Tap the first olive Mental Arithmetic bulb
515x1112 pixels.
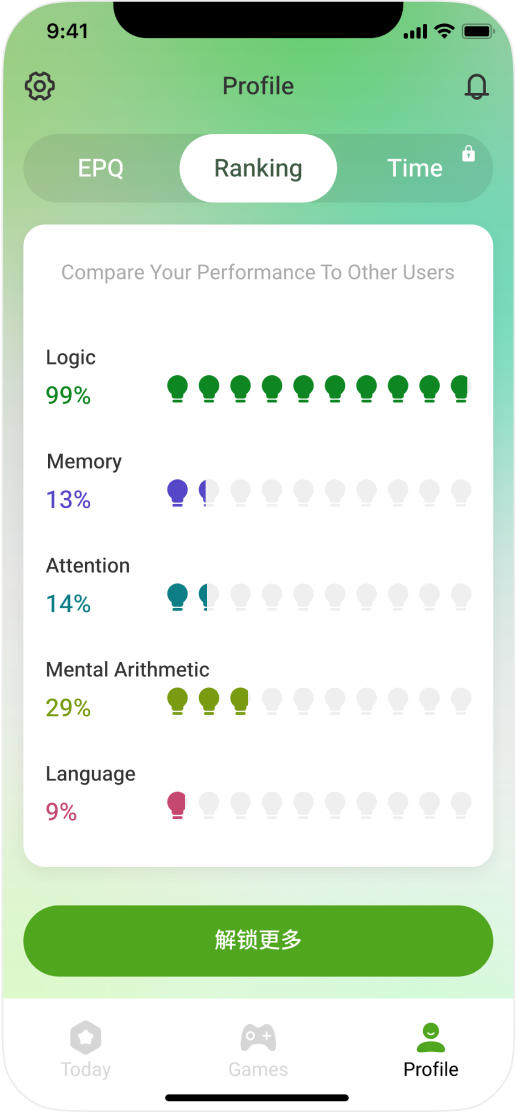177,702
